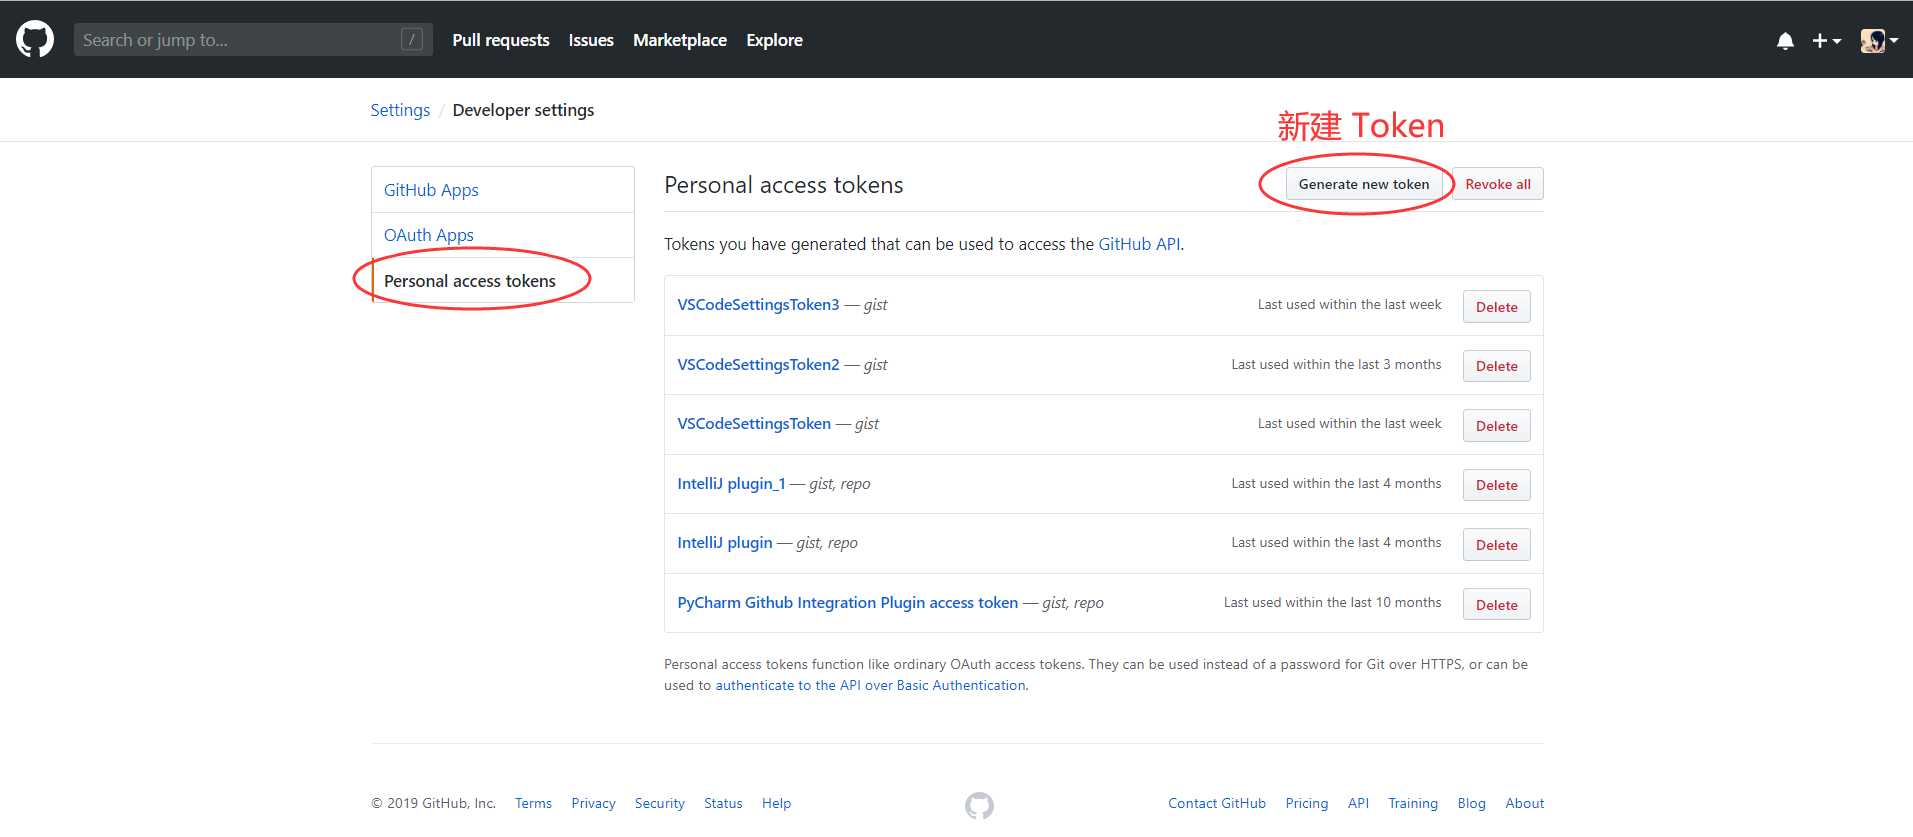
Task: Click the Developer settings breadcrumb text
Action: (523, 110)
